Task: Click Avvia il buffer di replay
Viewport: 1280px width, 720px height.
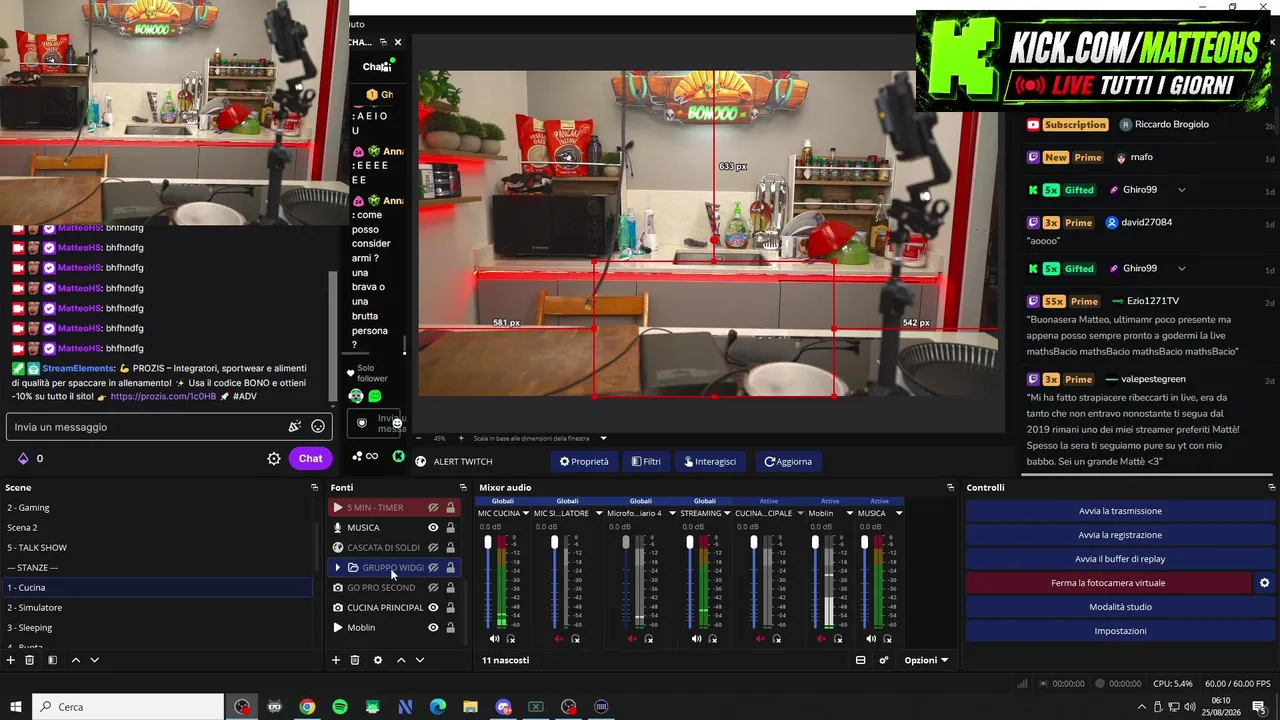Action: [1120, 559]
